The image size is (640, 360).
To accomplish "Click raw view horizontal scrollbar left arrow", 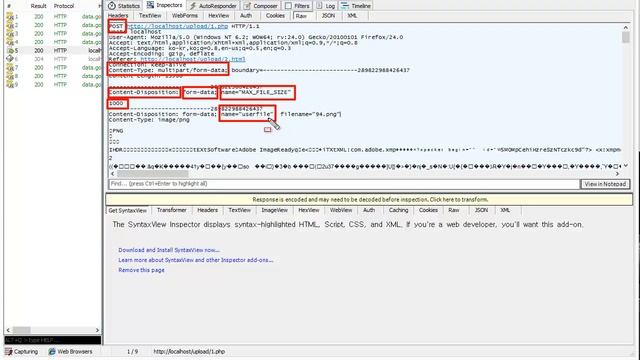I will tap(113, 174).
